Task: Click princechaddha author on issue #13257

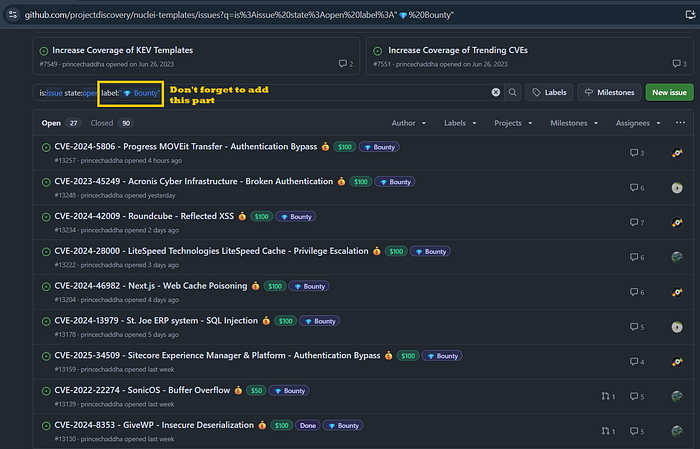Action: [x=101, y=161]
